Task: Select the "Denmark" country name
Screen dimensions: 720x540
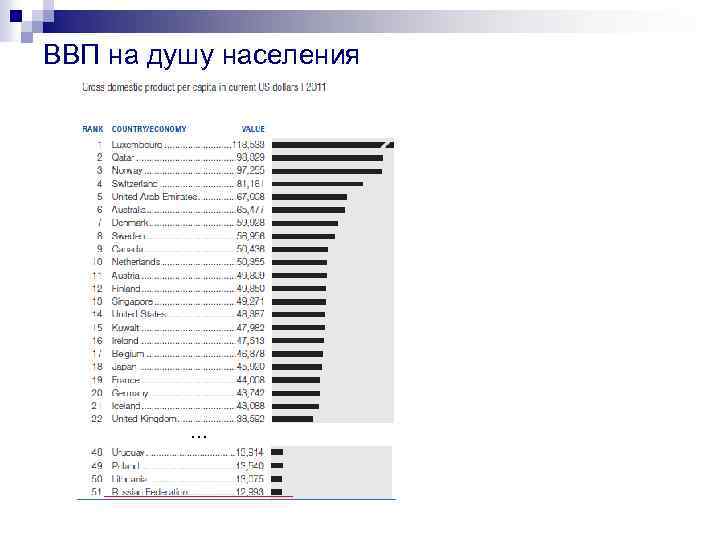Action: pyautogui.click(x=130, y=223)
